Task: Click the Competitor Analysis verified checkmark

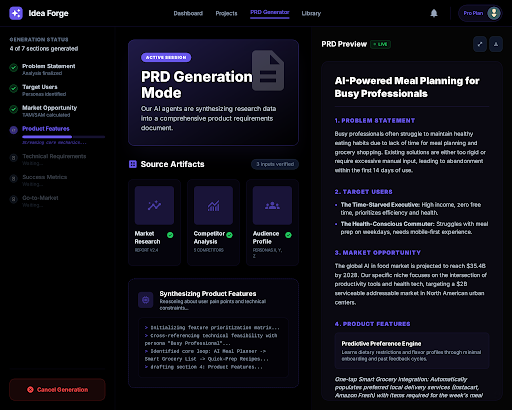Action: pyautogui.click(x=229, y=235)
